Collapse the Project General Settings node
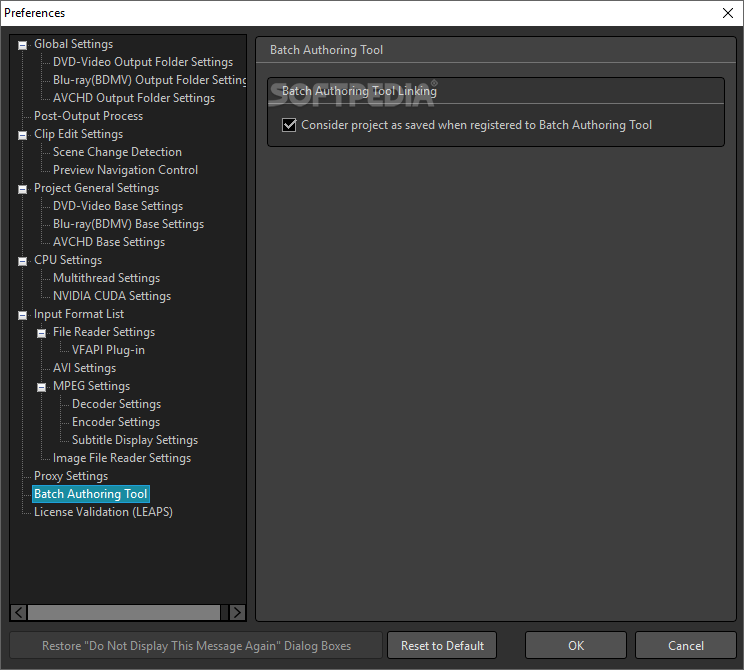The height and width of the screenshot is (670, 744). click(22, 190)
